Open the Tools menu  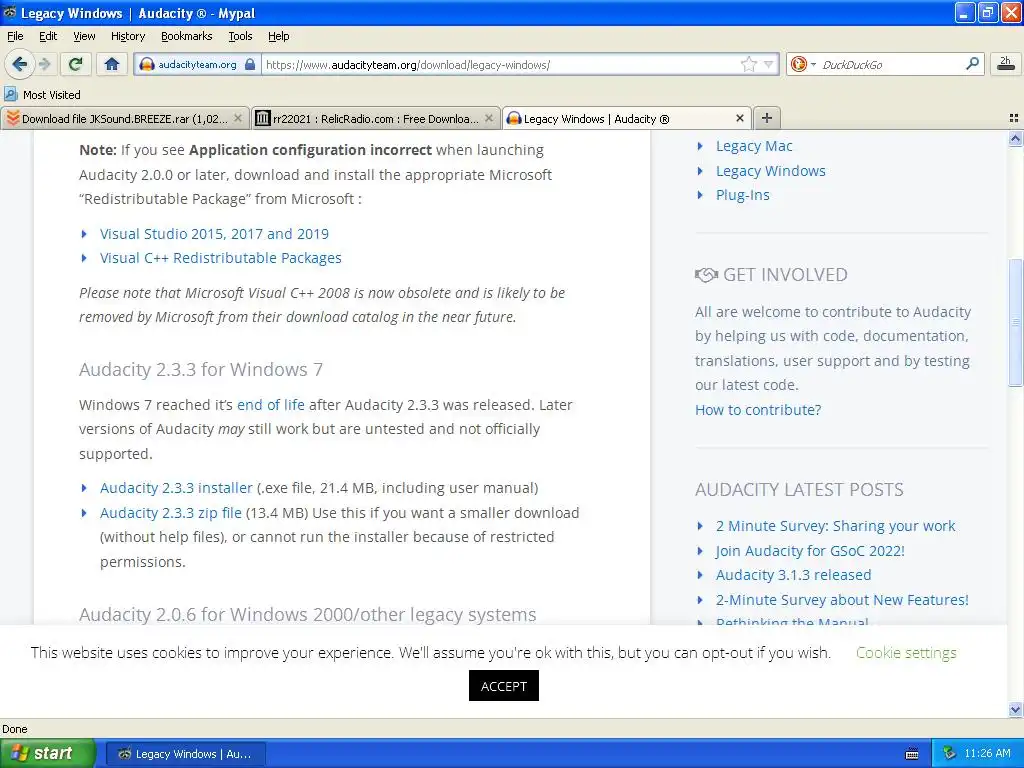pyautogui.click(x=240, y=36)
